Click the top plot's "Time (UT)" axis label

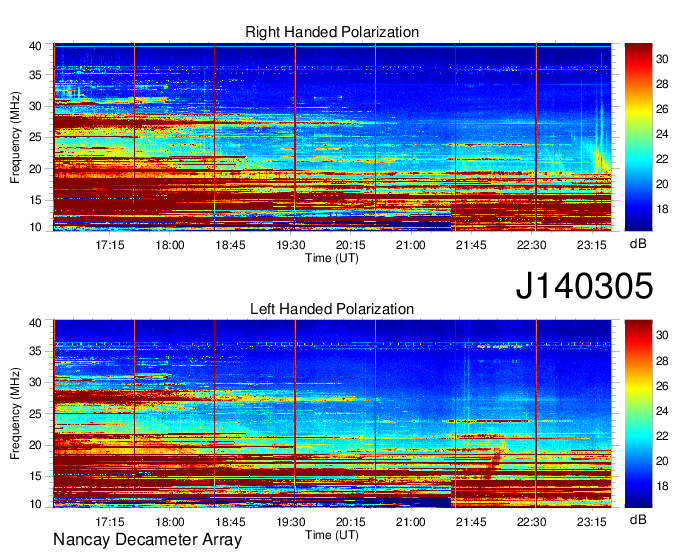(x=332, y=258)
